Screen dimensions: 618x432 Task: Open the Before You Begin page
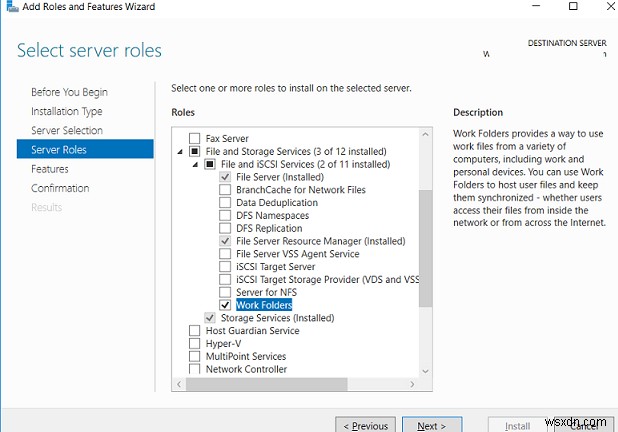coord(67,92)
